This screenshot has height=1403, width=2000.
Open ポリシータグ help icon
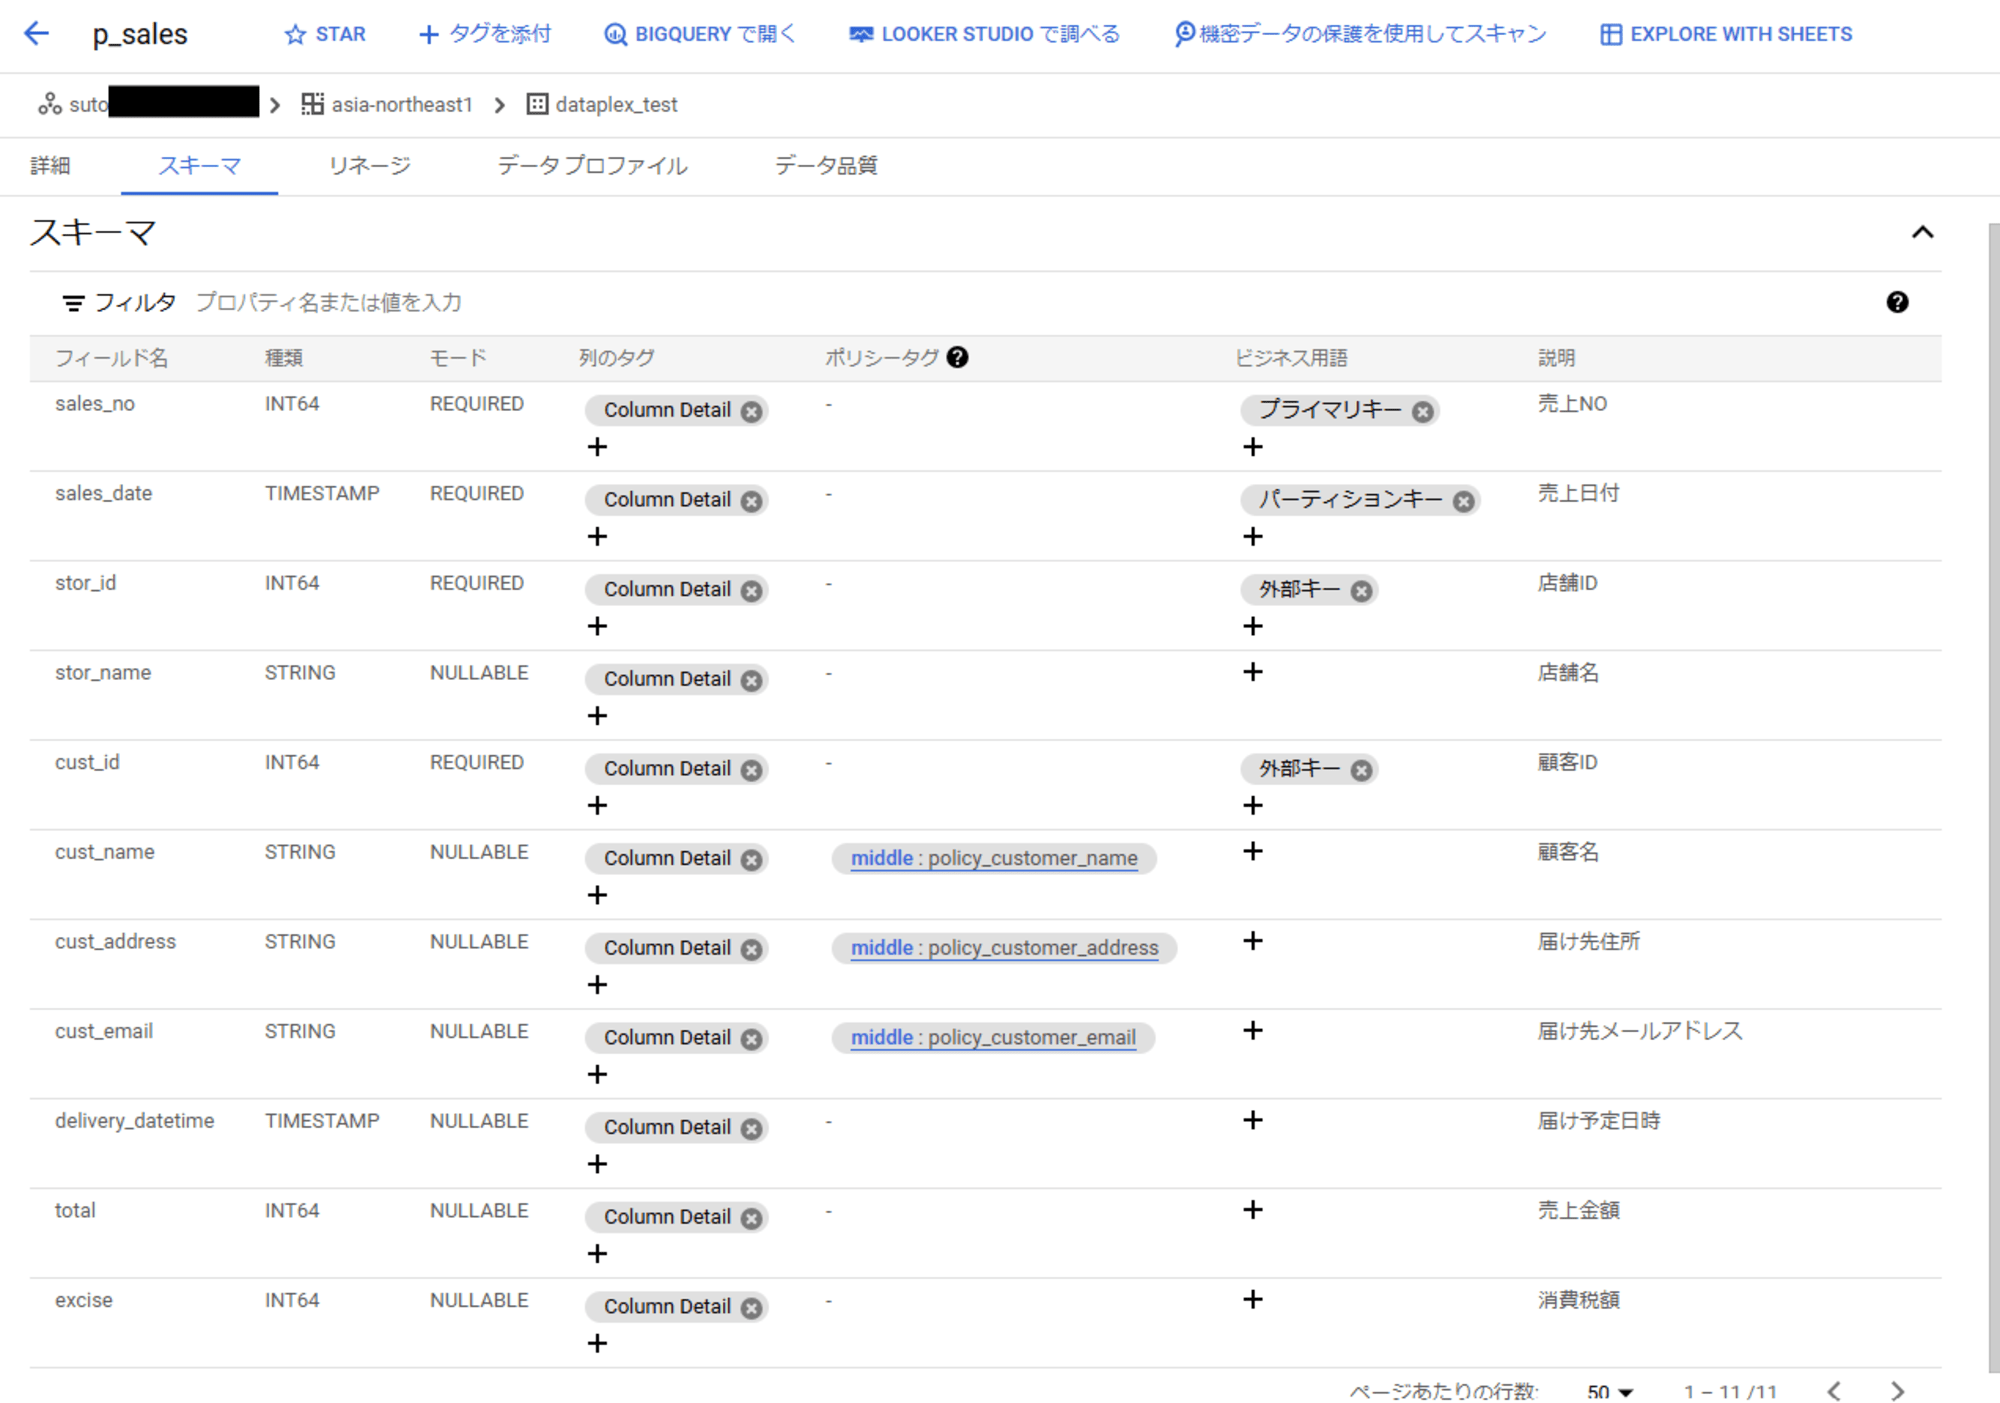[957, 357]
